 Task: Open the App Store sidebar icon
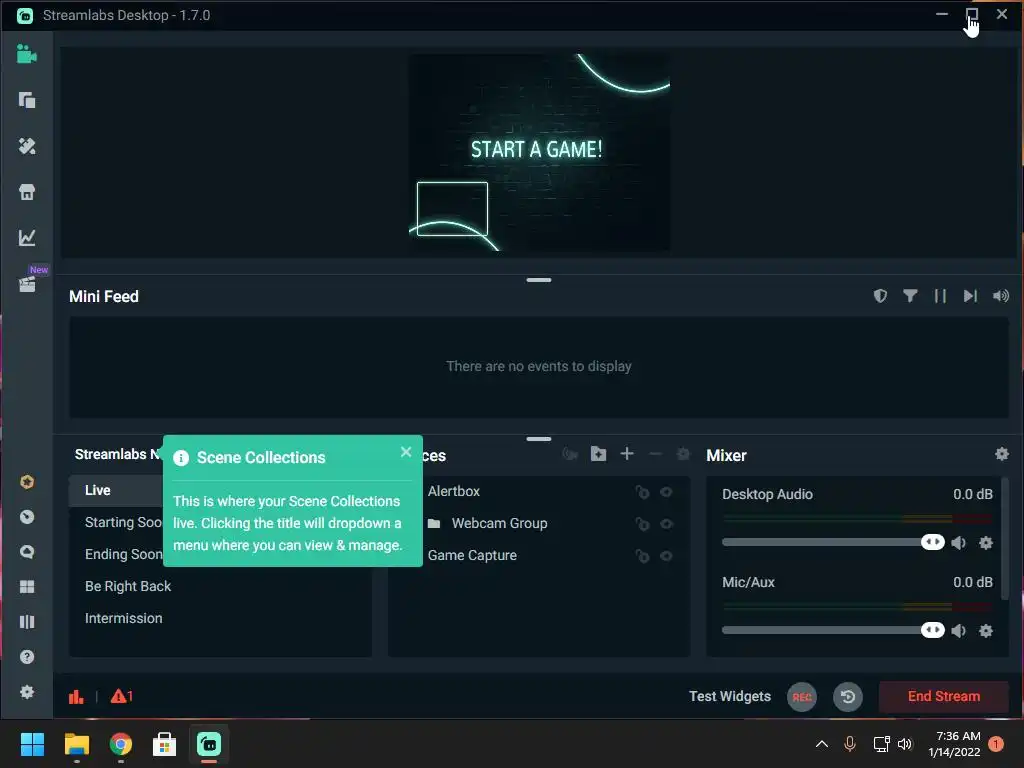(27, 192)
